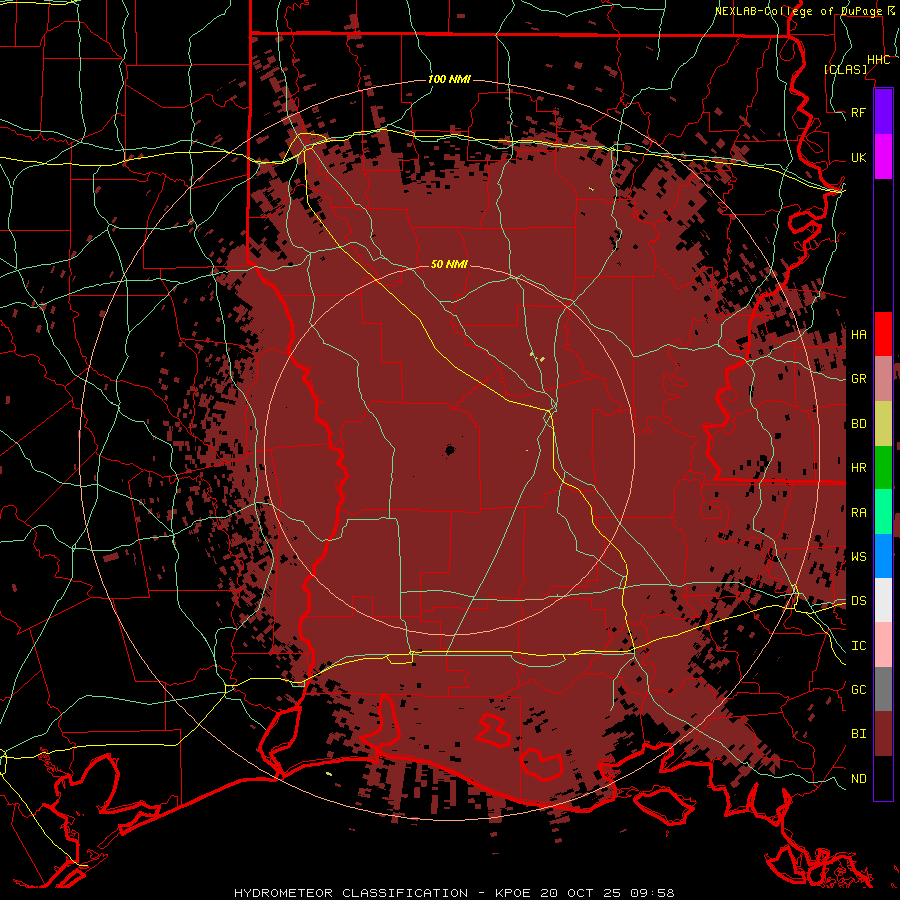Click the RA legend label
900x900 pixels.
pyautogui.click(x=858, y=513)
